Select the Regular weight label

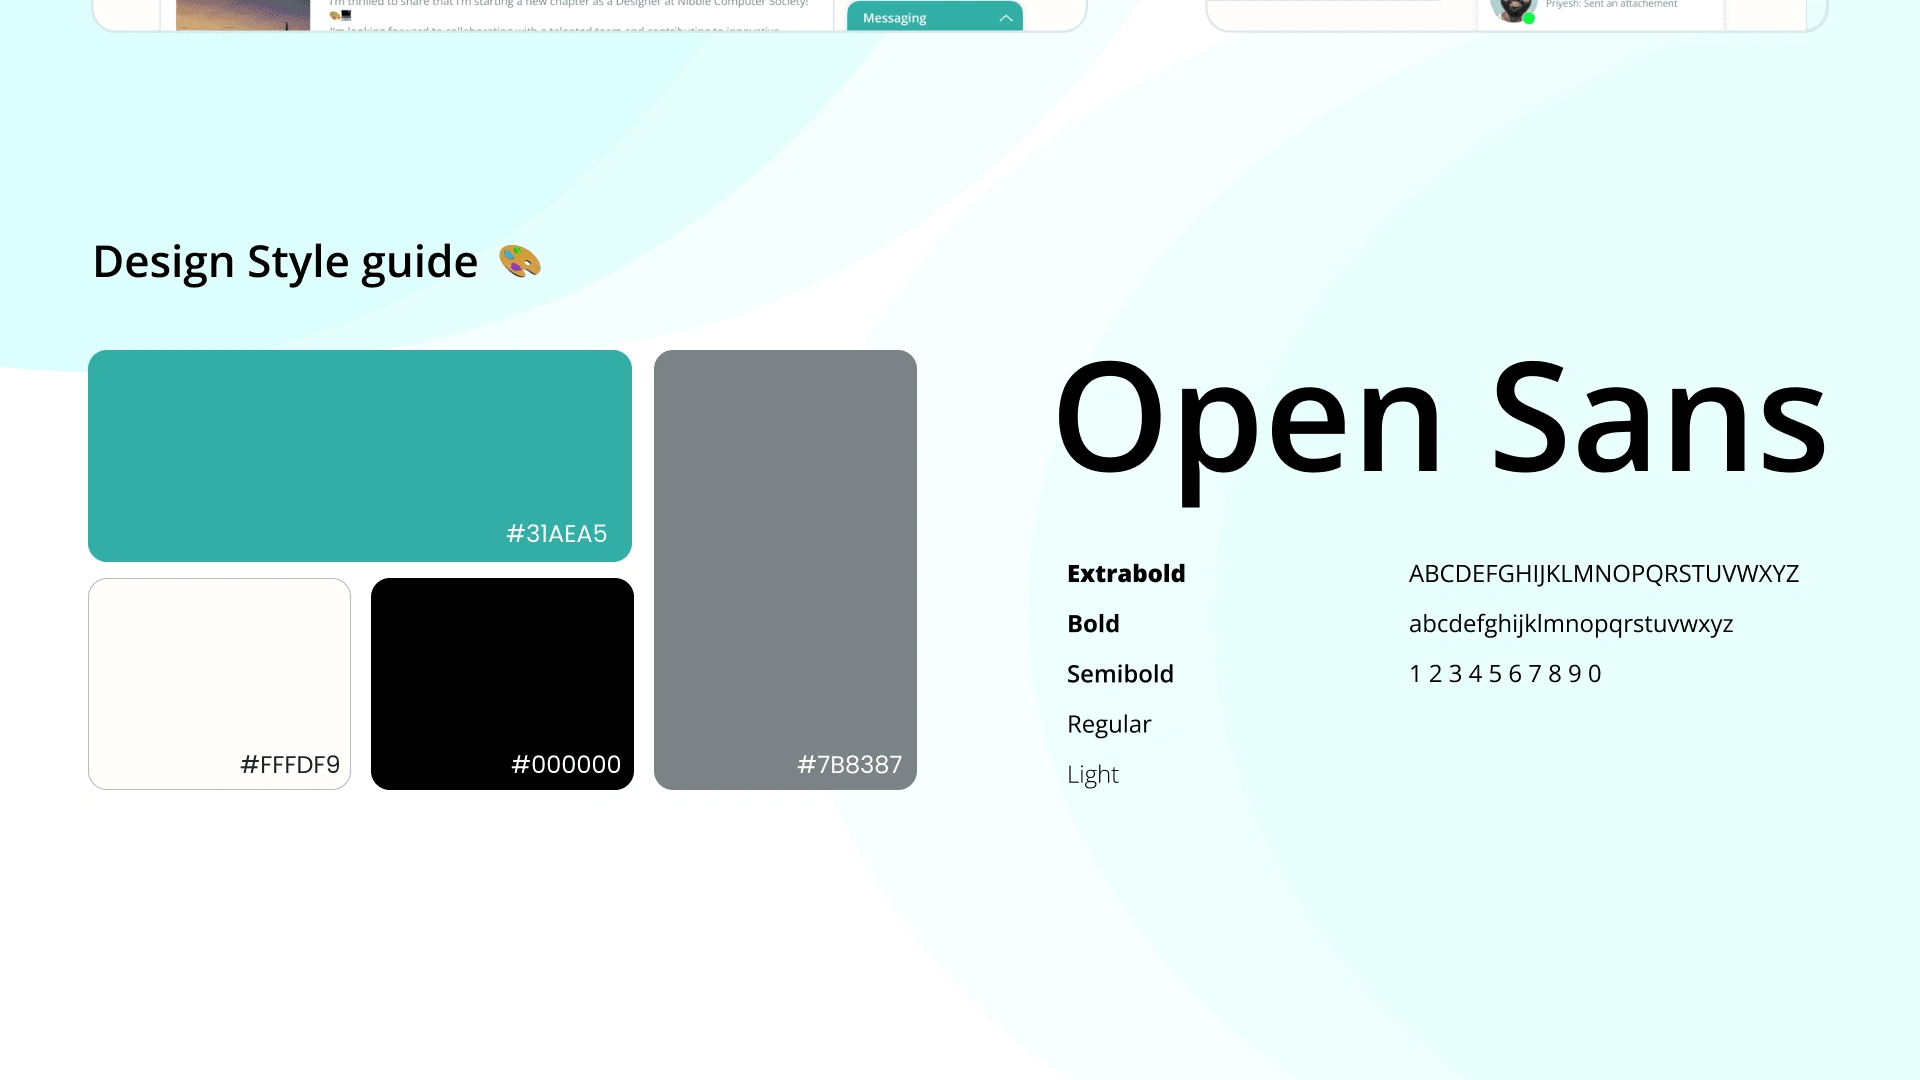click(1109, 725)
